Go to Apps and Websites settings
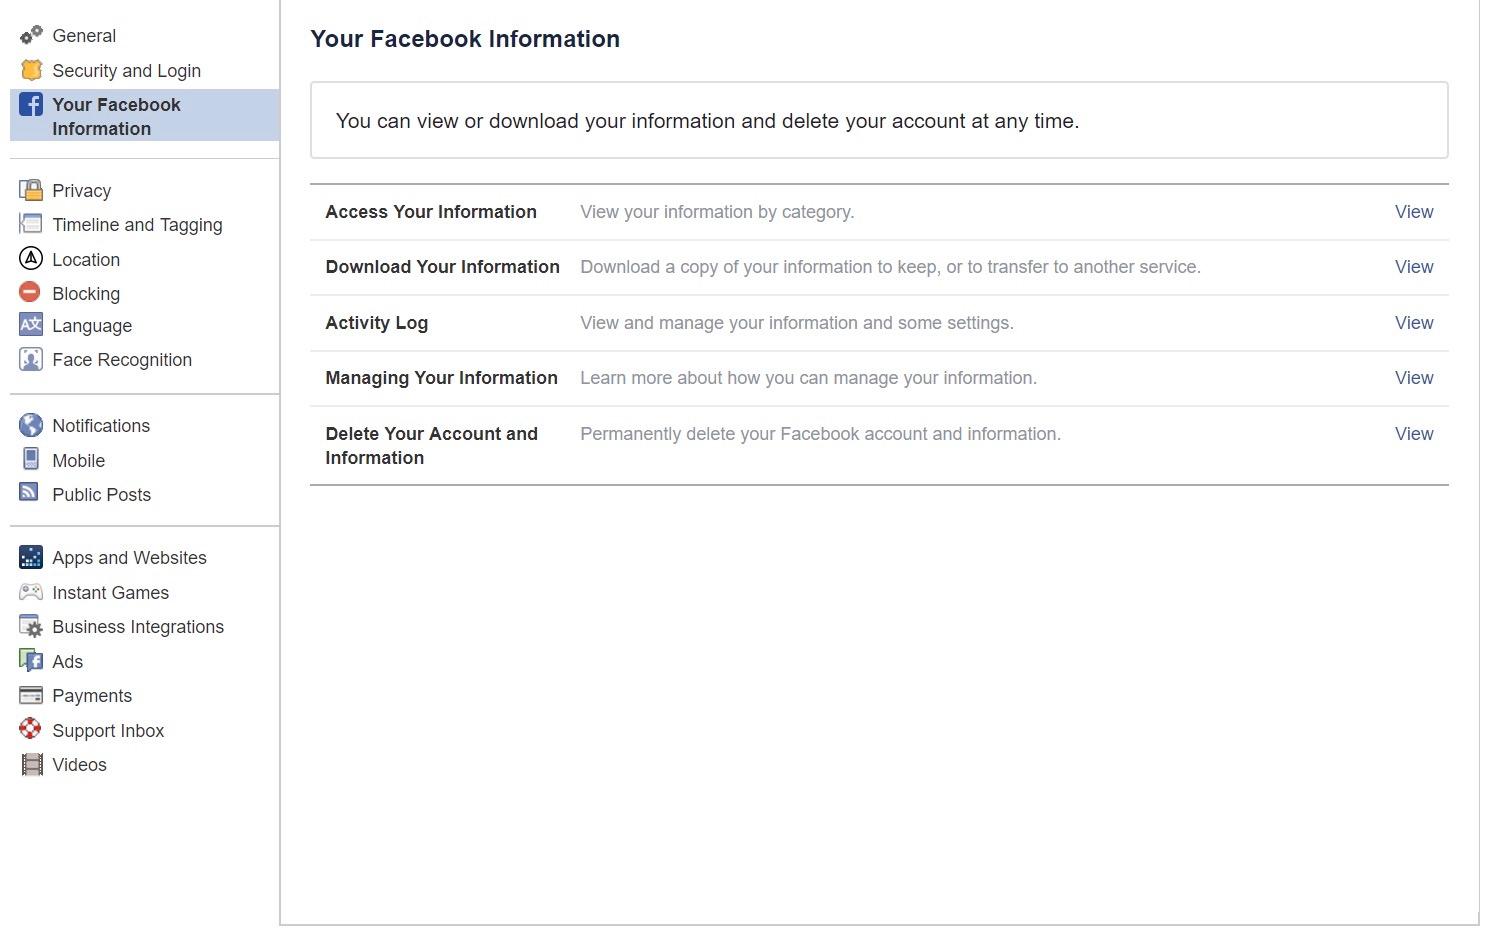Image resolution: width=1488 pixels, height=931 pixels. 129,558
